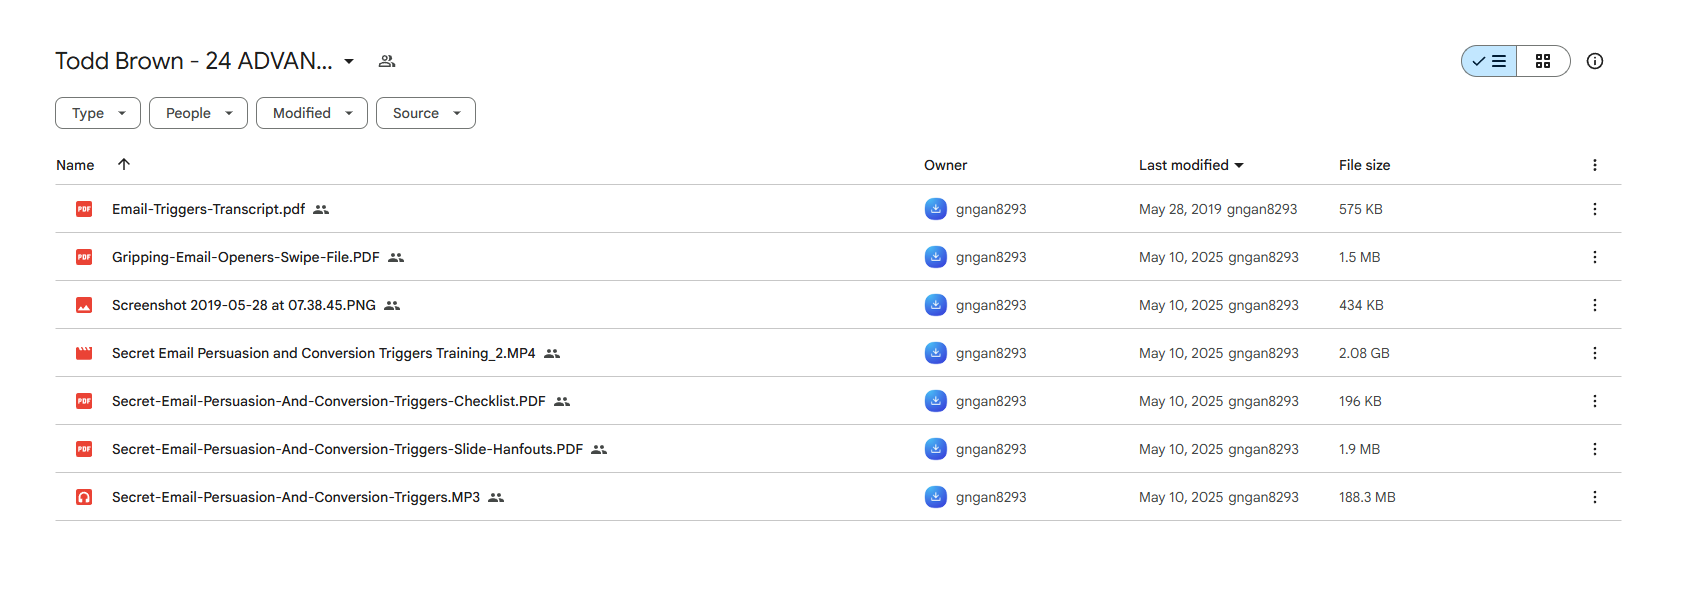Reverse sort direction with the Name arrow
This screenshot has width=1696, height=598.
click(124, 164)
